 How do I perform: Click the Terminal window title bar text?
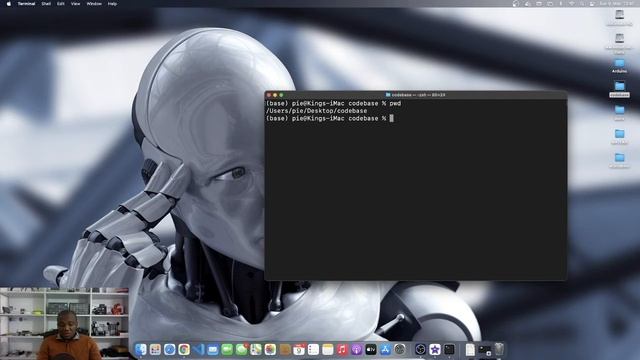[418, 95]
